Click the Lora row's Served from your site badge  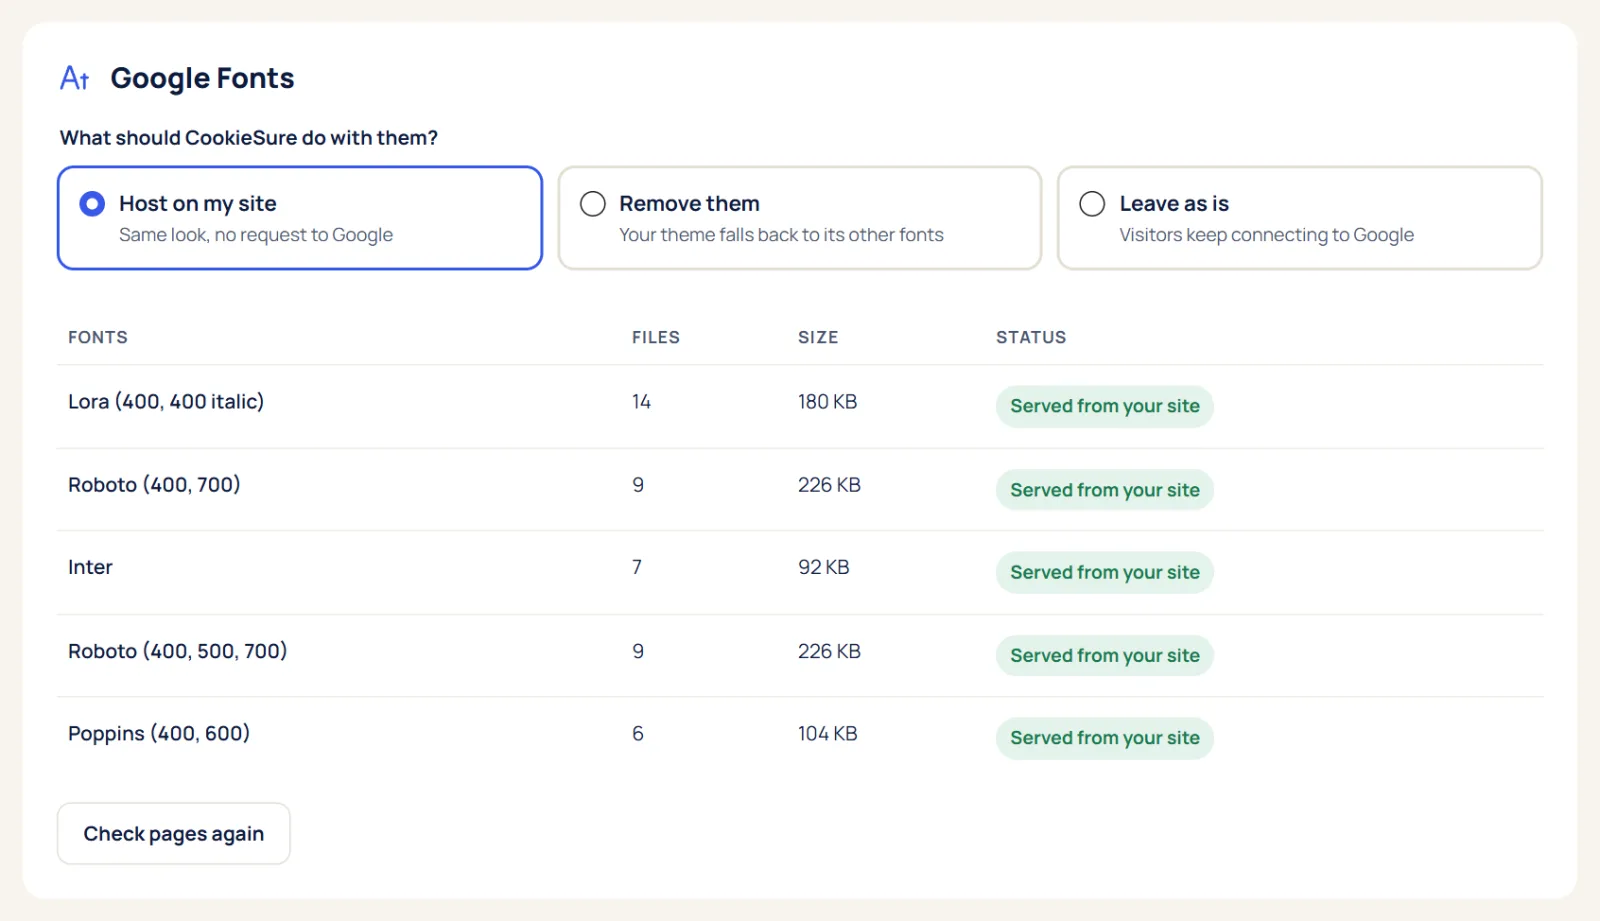coord(1104,406)
